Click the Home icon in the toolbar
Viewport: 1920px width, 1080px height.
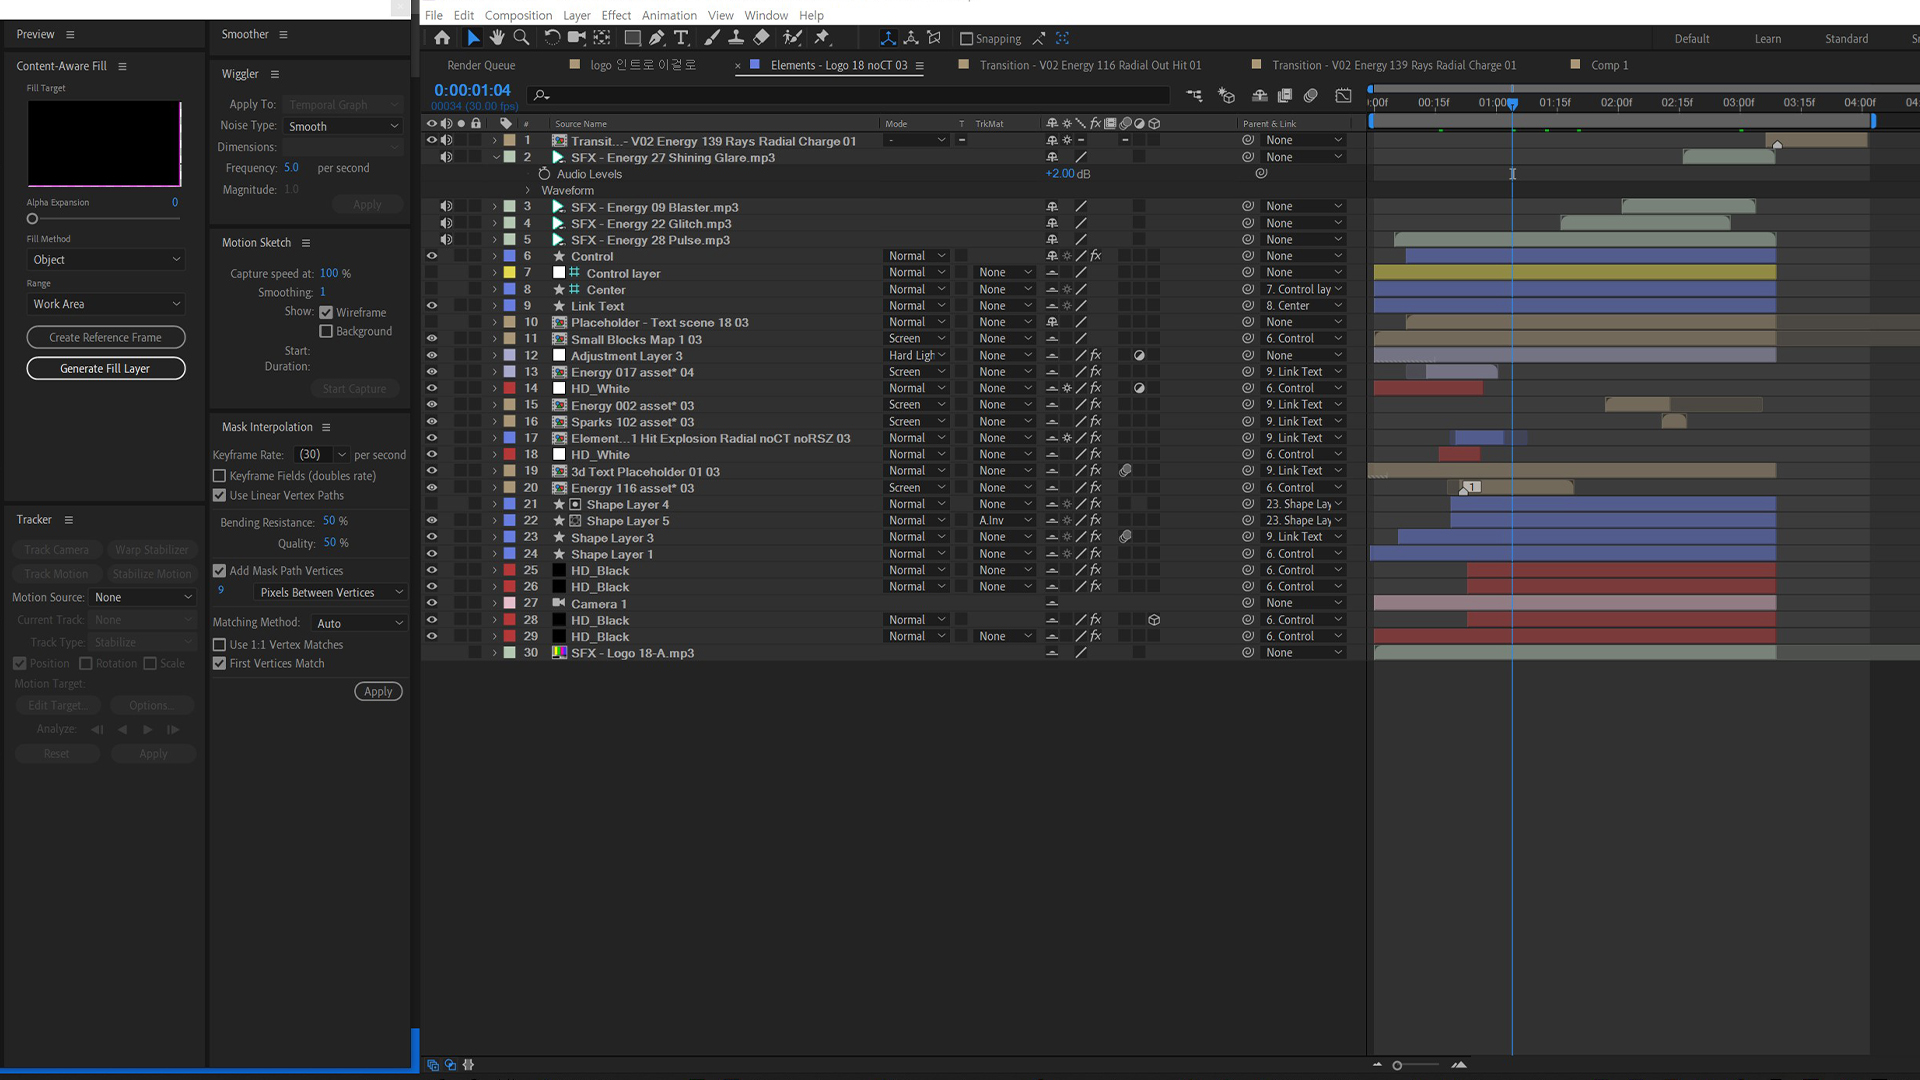pyautogui.click(x=442, y=38)
